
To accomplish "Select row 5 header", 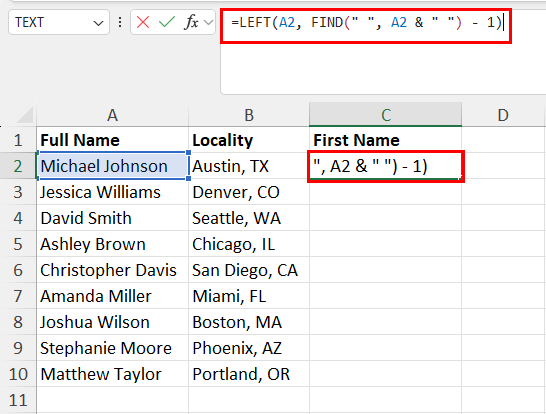I will 18,244.
